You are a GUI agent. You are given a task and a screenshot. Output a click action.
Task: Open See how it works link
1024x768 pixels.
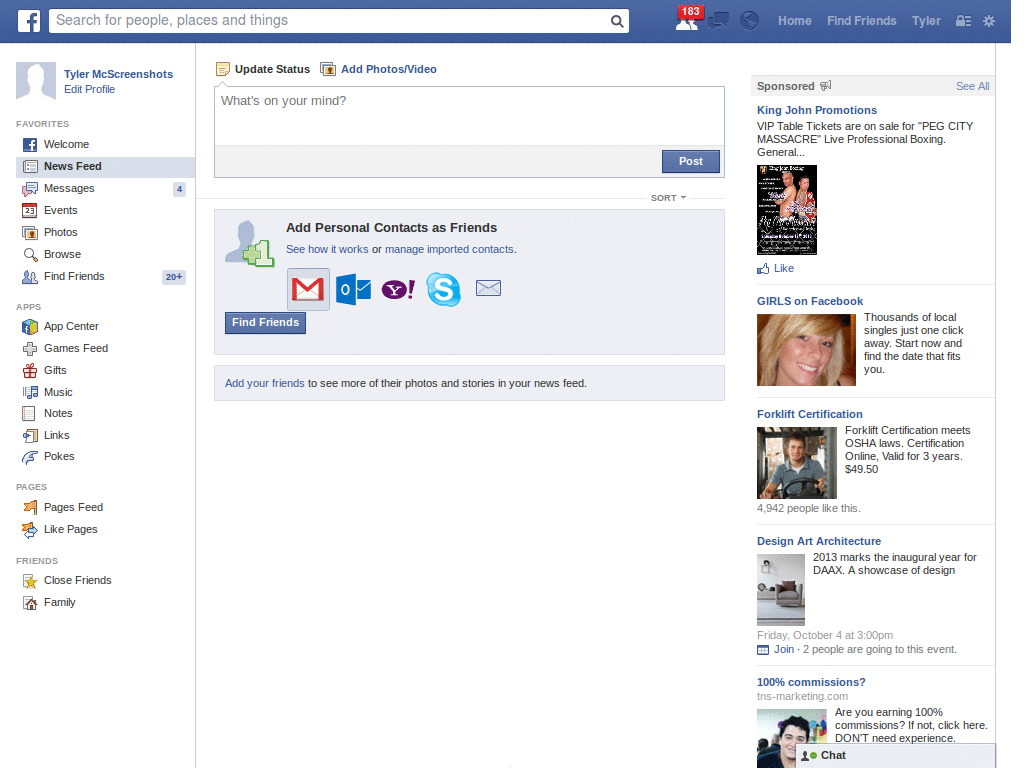coord(327,249)
